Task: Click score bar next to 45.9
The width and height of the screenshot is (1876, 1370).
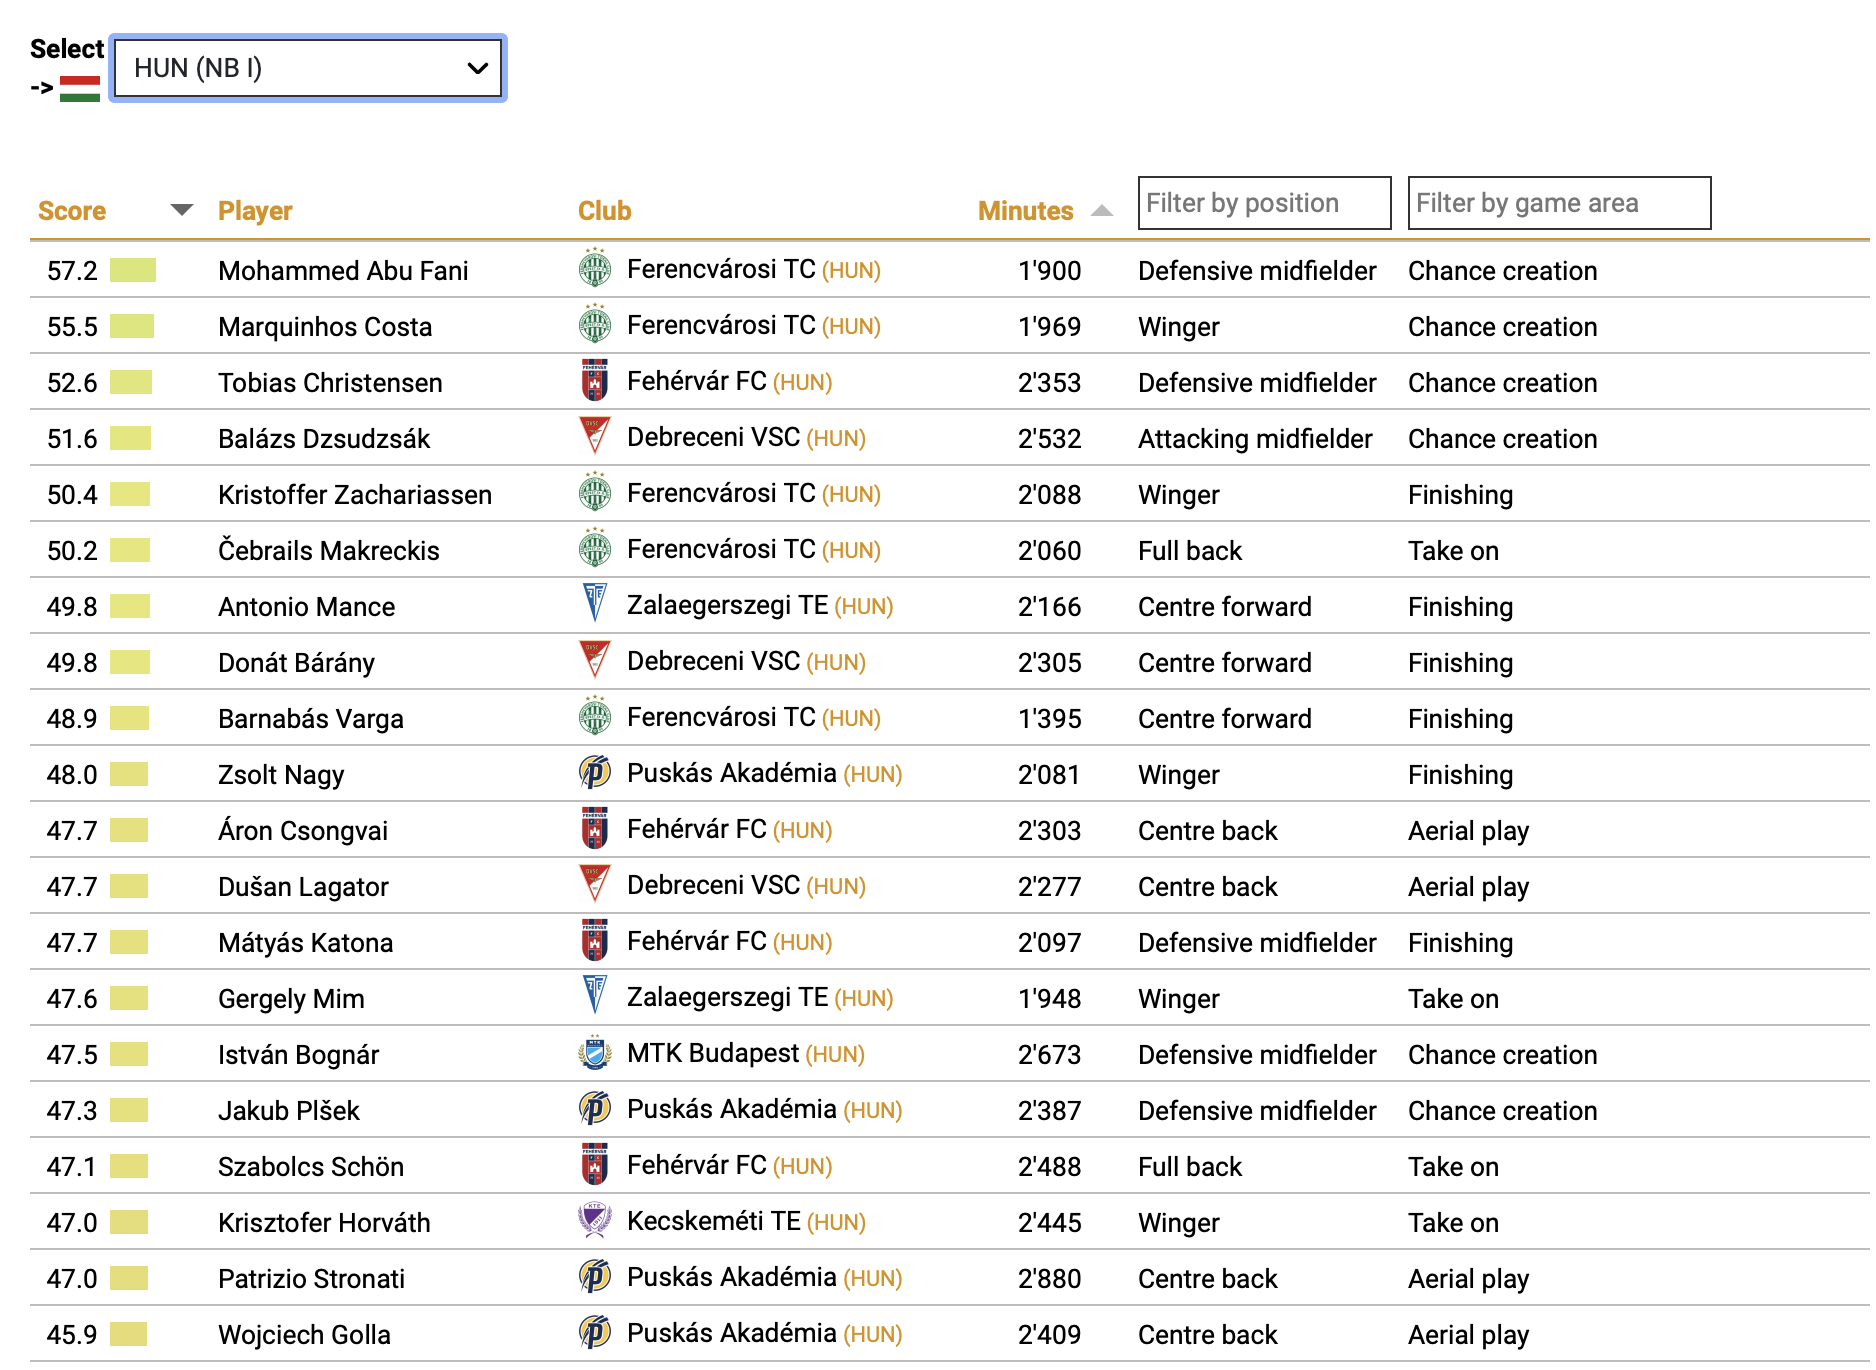Action: pyautogui.click(x=128, y=1334)
